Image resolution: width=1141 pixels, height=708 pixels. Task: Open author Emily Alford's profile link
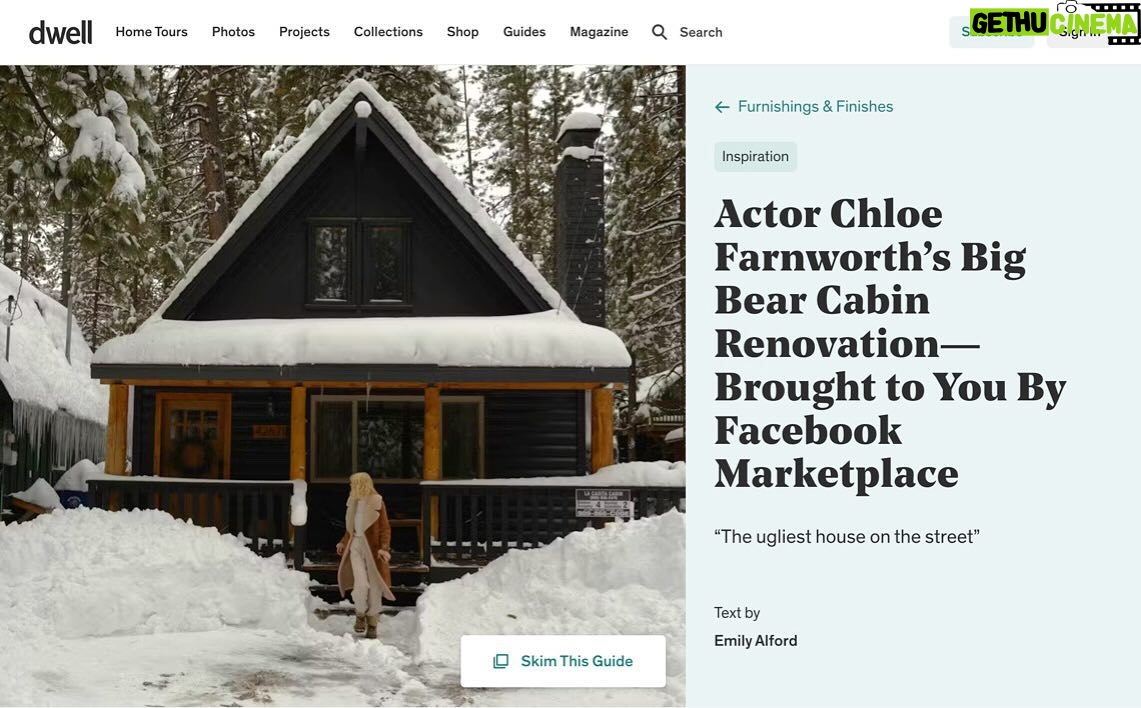[755, 640]
